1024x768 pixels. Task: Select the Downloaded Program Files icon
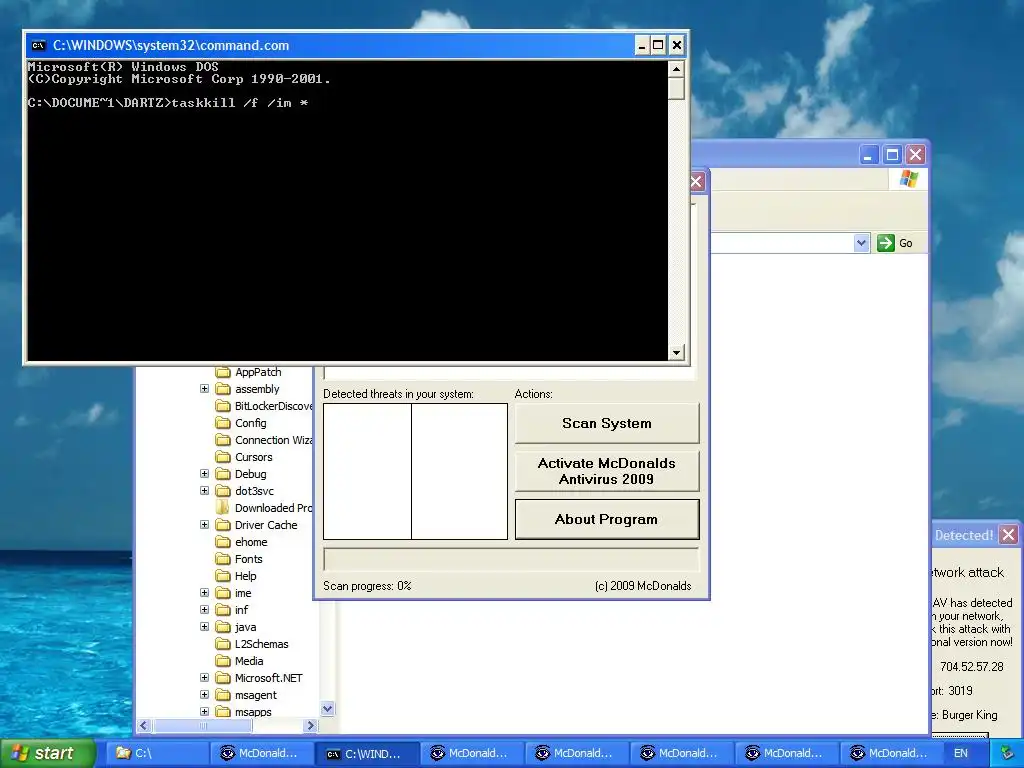point(223,508)
